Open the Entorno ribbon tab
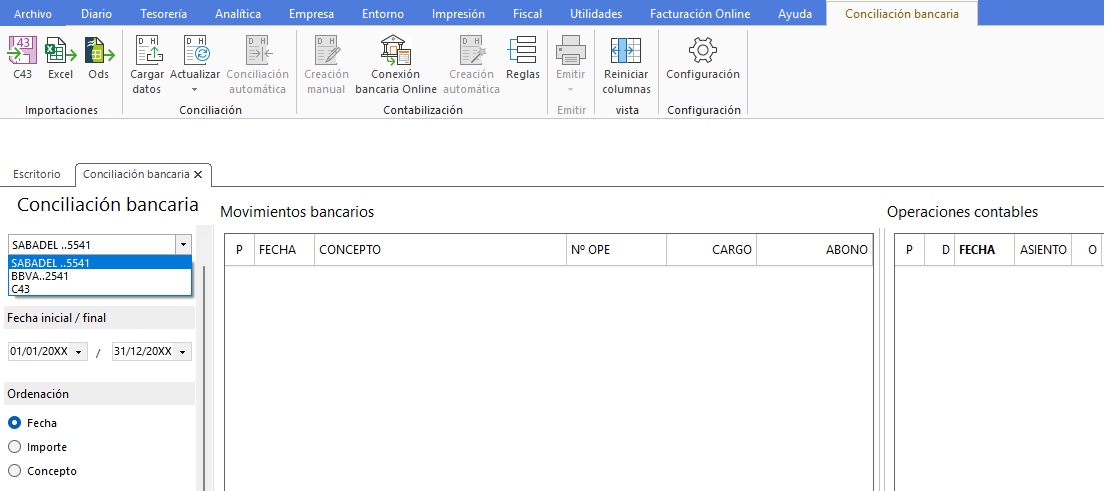This screenshot has height=491, width=1105. tap(383, 14)
